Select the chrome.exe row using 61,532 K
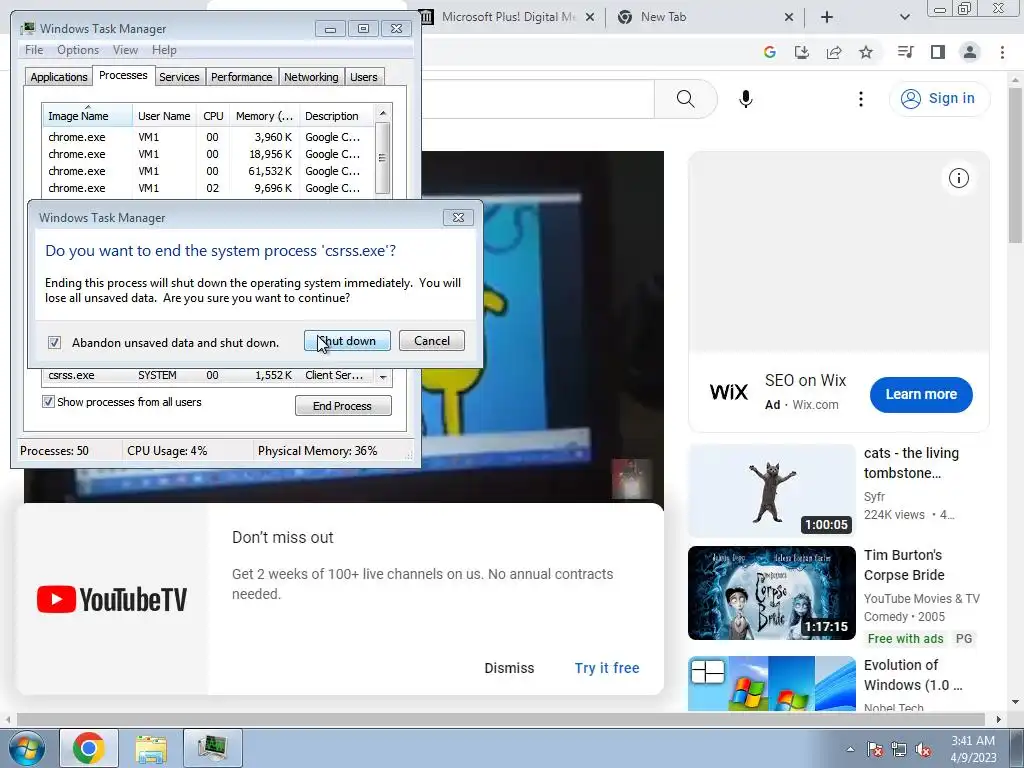 click(208, 171)
